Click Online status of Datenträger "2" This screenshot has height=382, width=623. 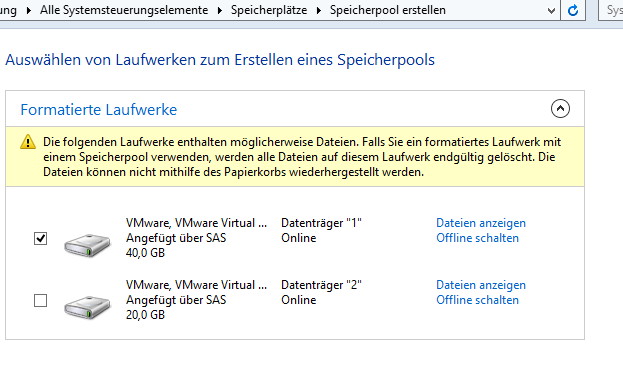(x=298, y=300)
